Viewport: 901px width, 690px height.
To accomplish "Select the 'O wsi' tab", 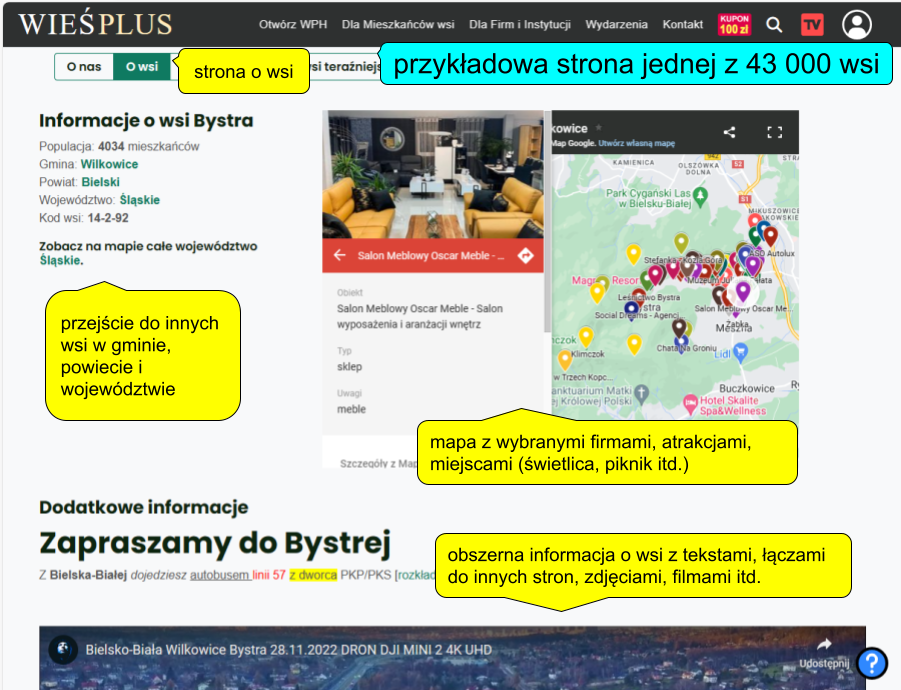I will (141, 67).
